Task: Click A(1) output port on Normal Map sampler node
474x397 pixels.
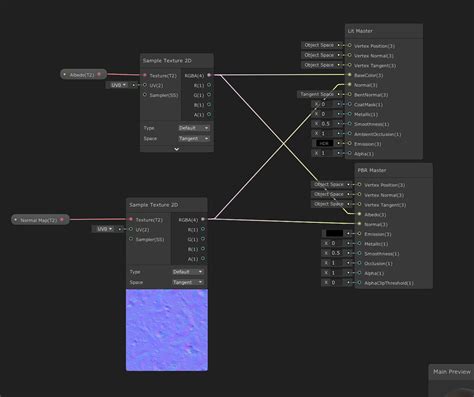Action: point(203,259)
